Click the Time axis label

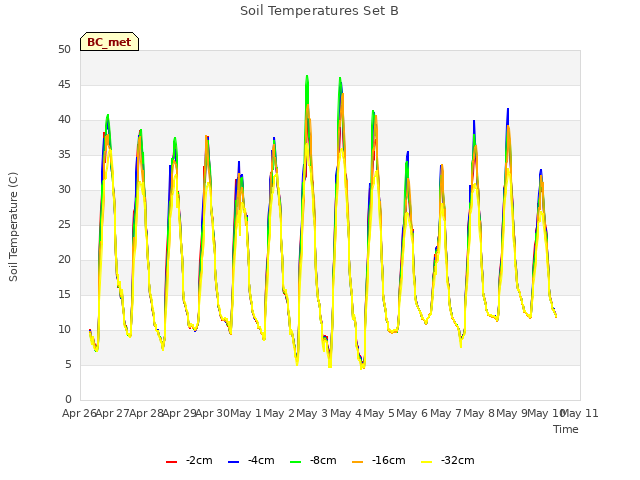(x=566, y=429)
